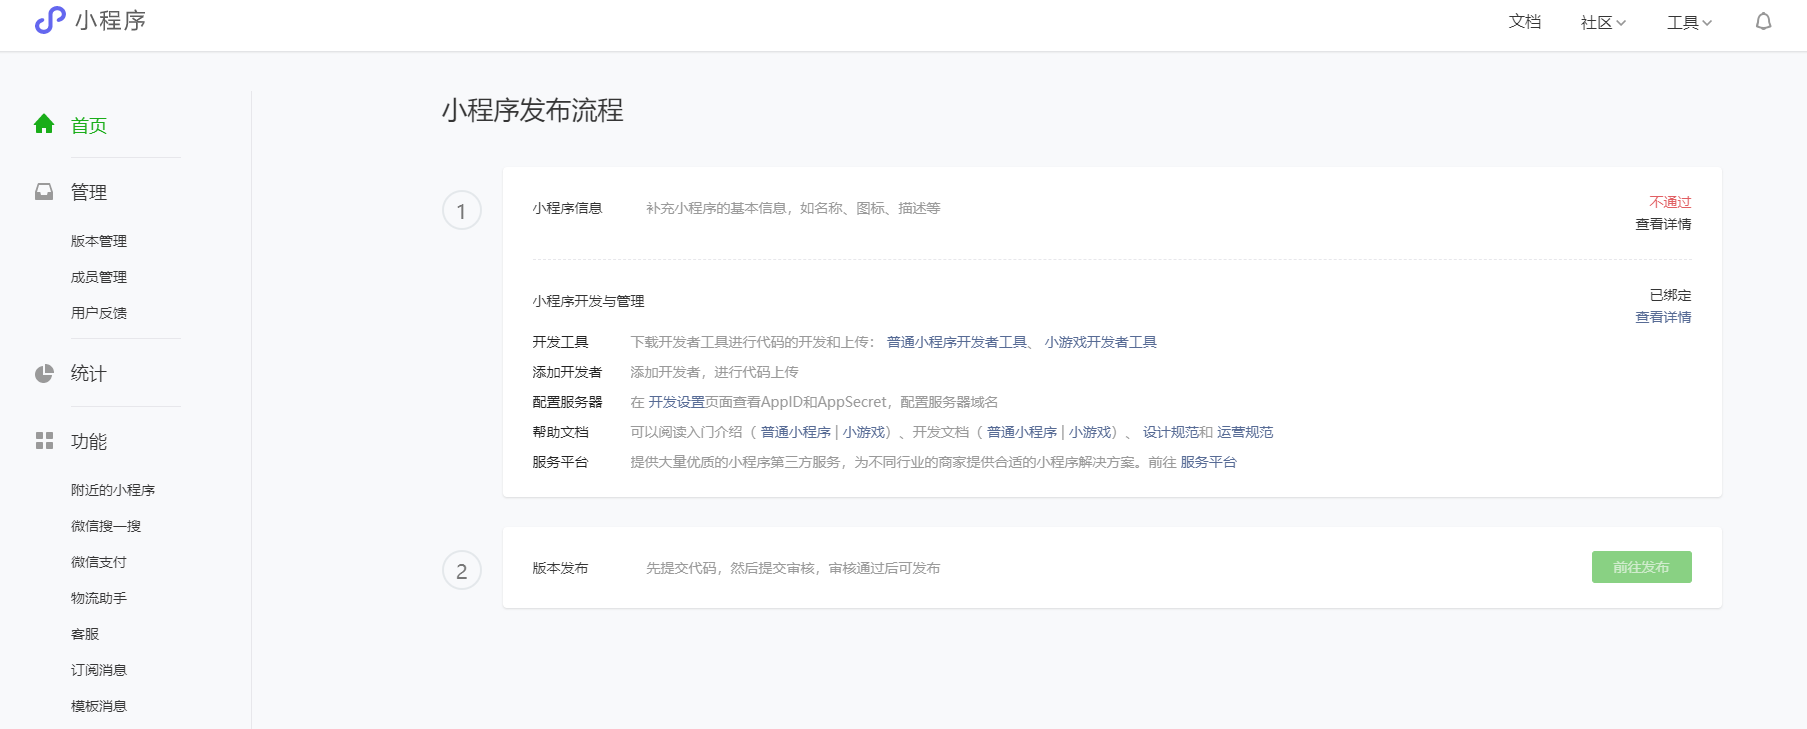Open 微信搜一搜 in the sidebar
1807x729 pixels.
coord(106,526)
